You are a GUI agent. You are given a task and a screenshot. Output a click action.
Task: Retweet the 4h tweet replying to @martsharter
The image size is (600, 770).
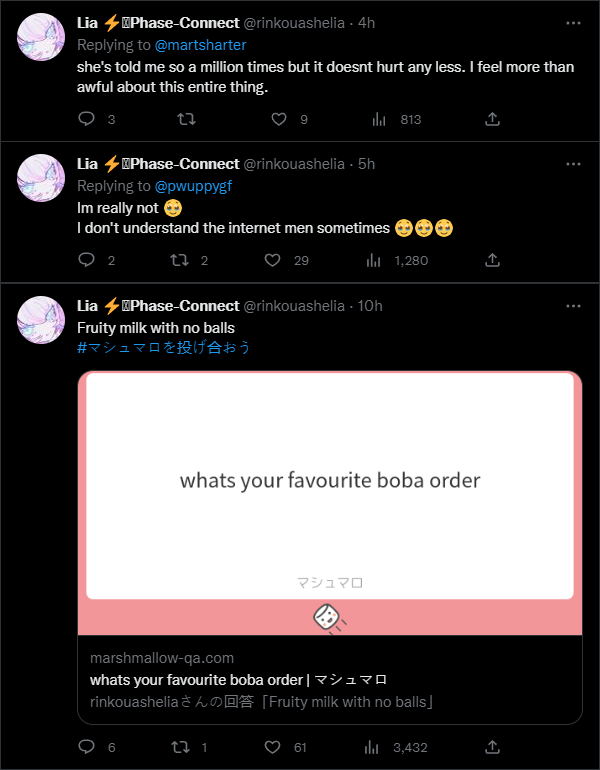[x=187, y=119]
